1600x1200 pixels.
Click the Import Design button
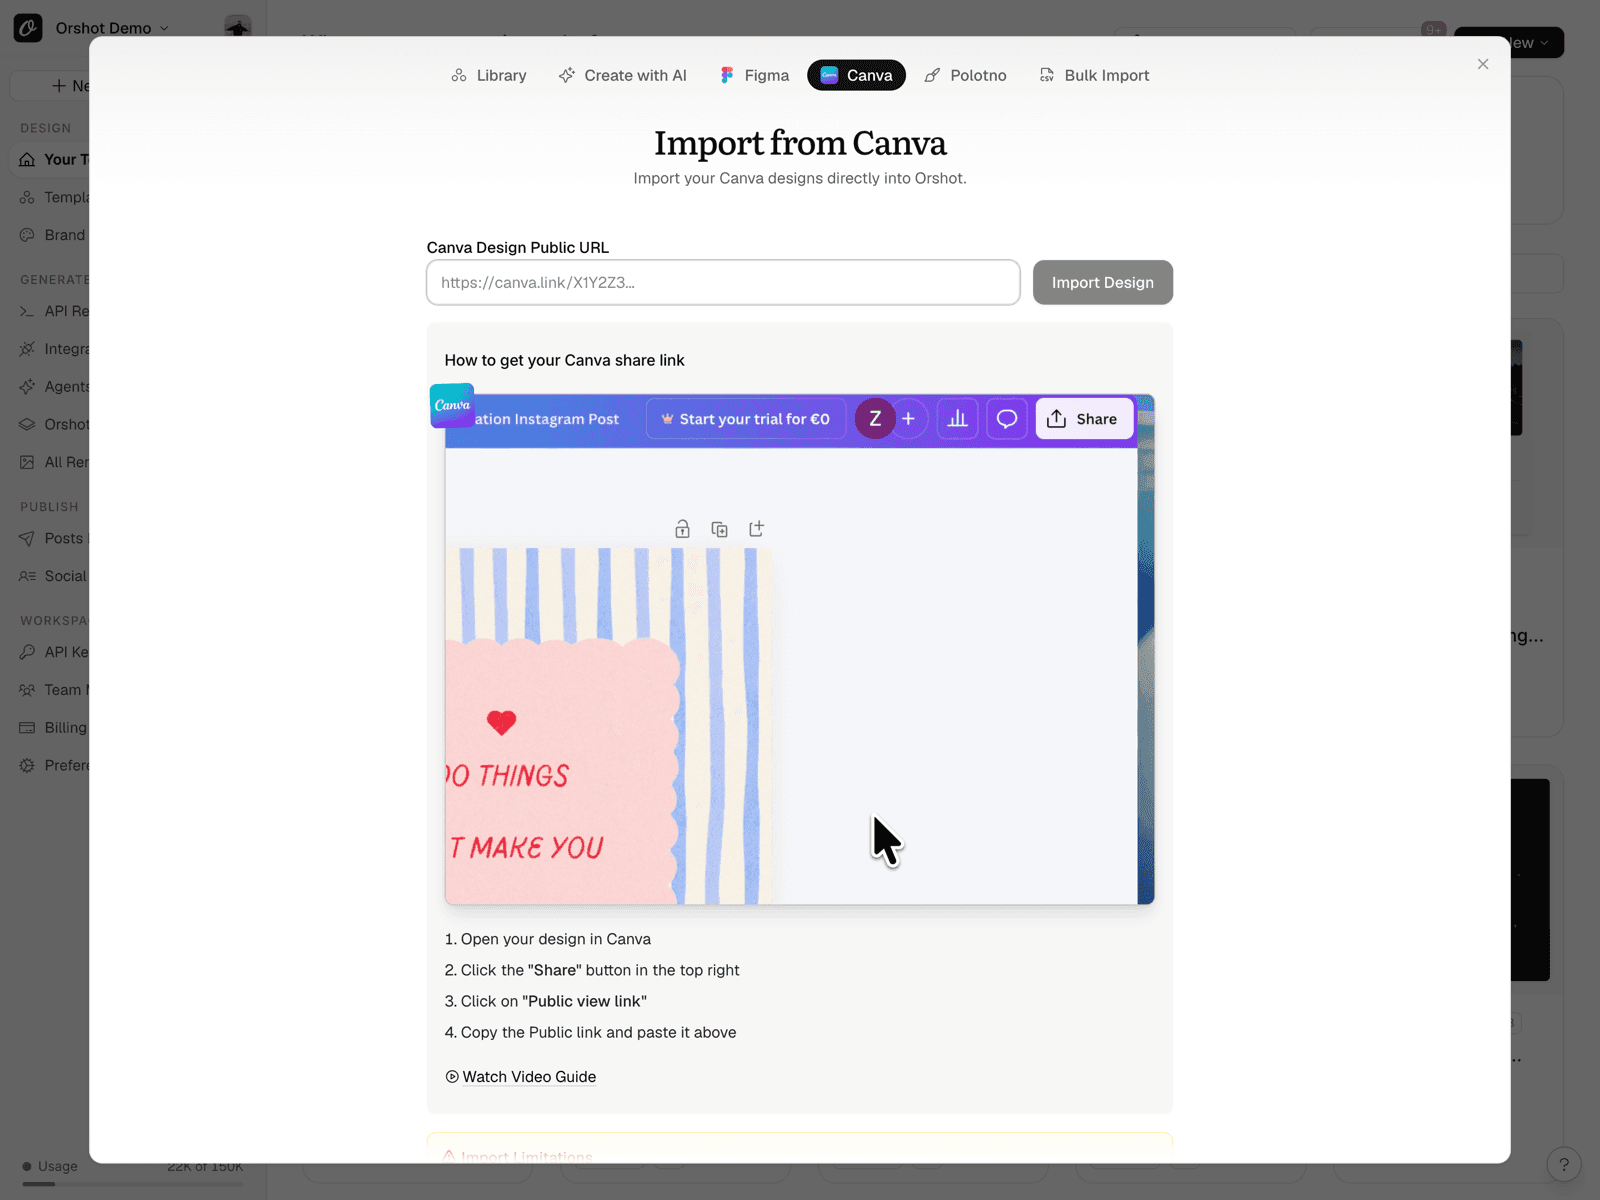point(1102,282)
